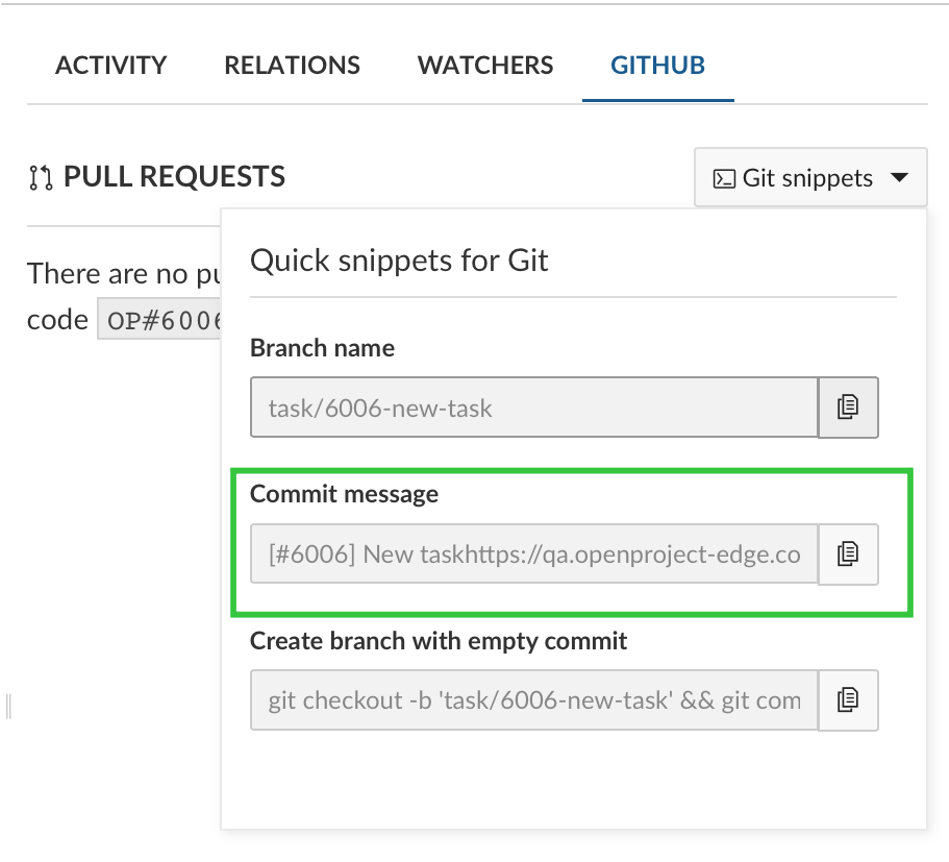949x862 pixels.
Task: Click the terminal icon on Git snippets
Action: [x=724, y=179]
